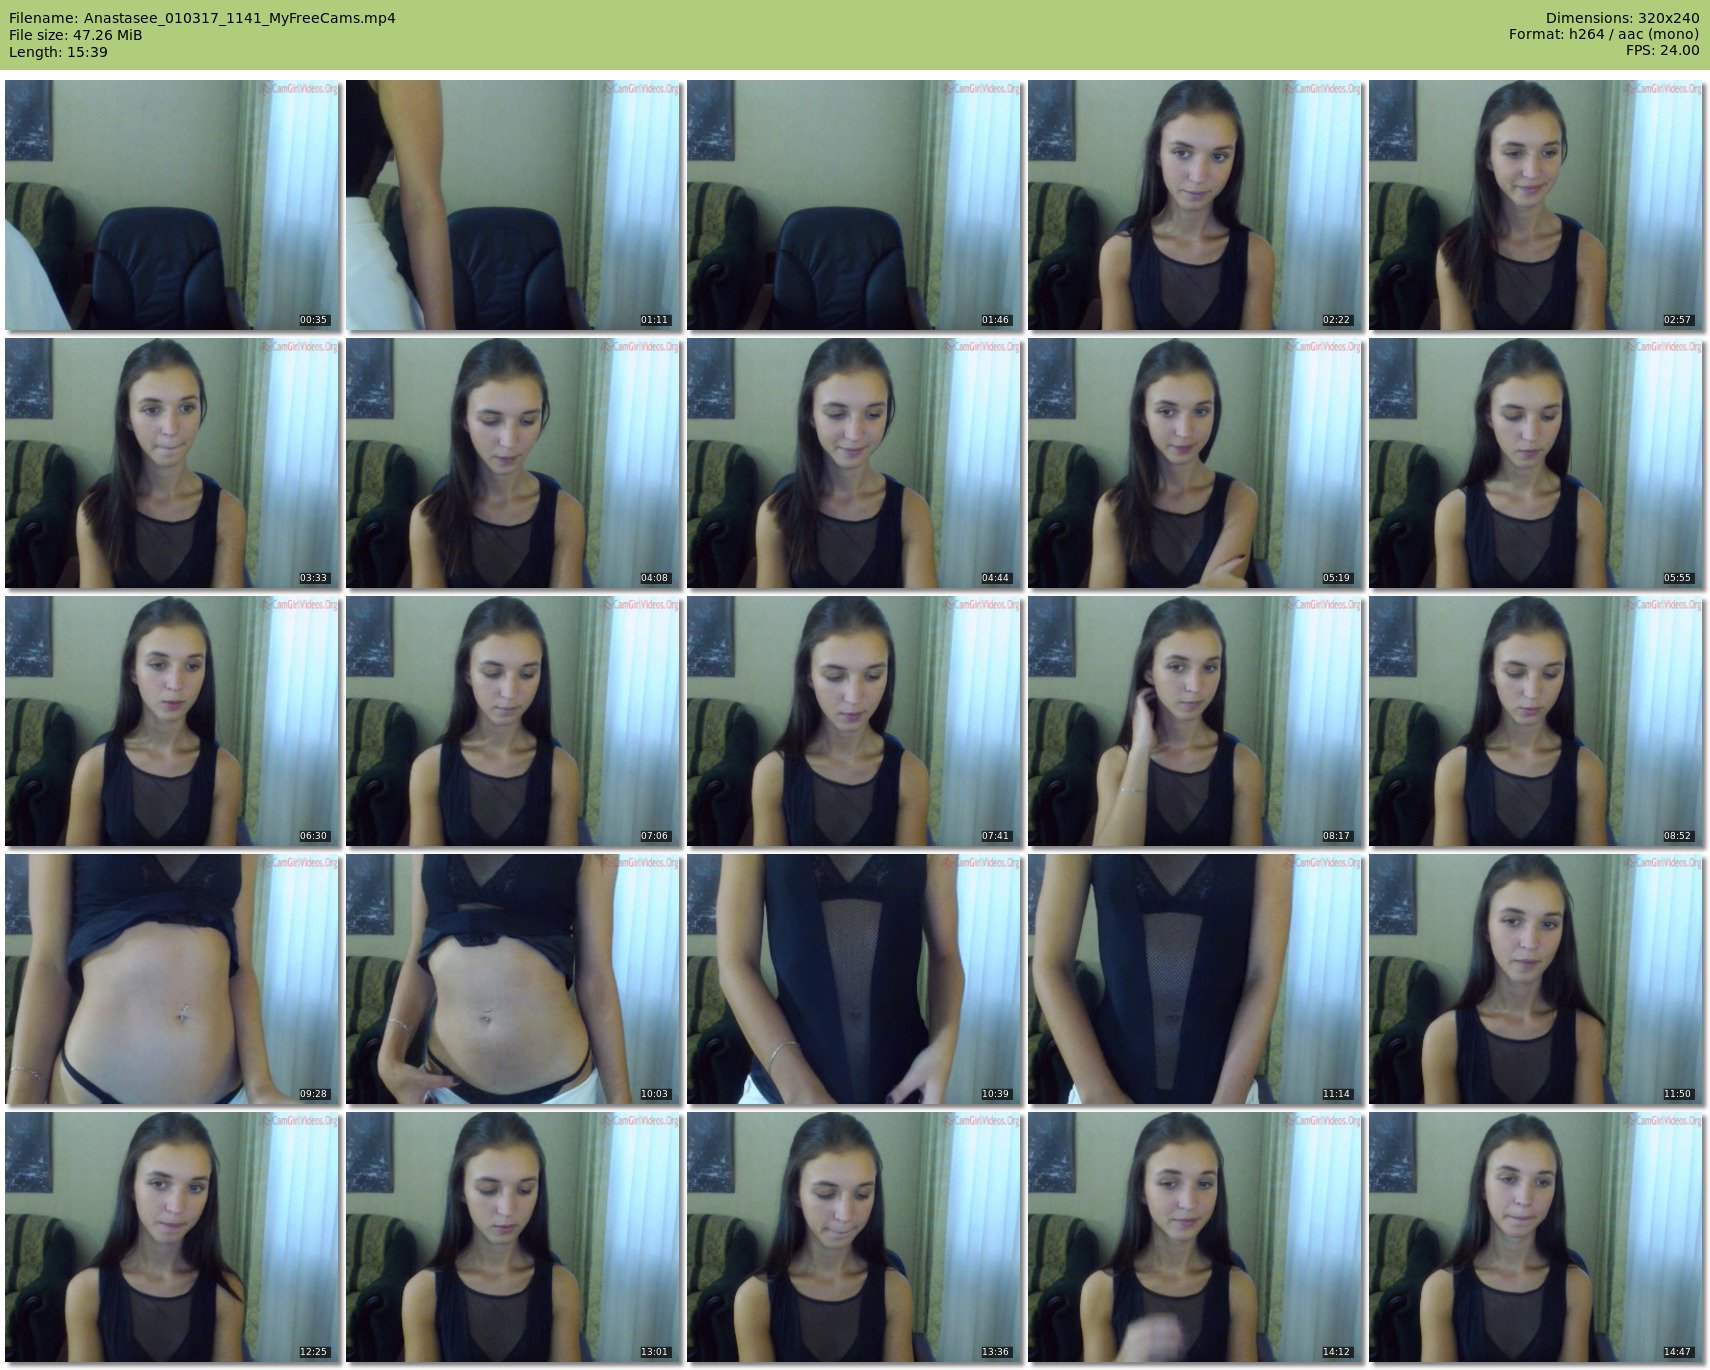Select the frame at 06:30
The width and height of the screenshot is (1710, 1370).
(172, 721)
